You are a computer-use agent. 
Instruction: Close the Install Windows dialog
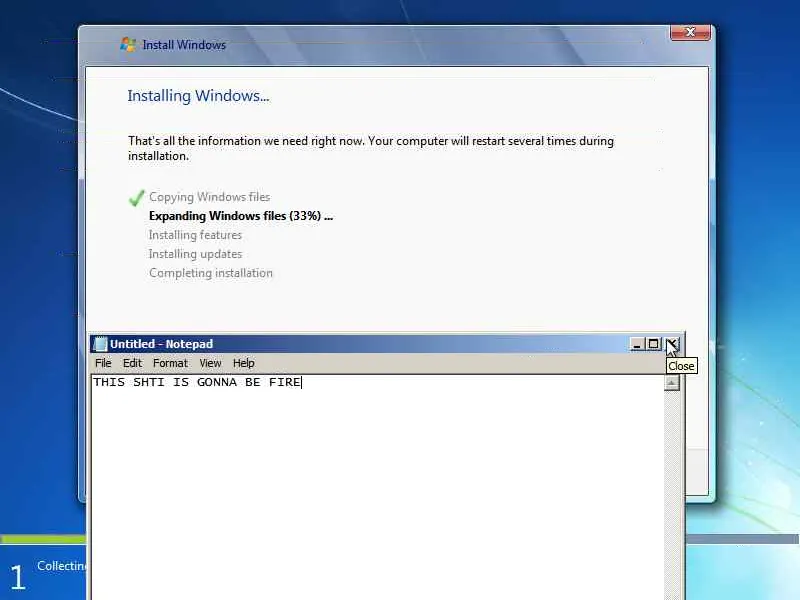pos(690,33)
